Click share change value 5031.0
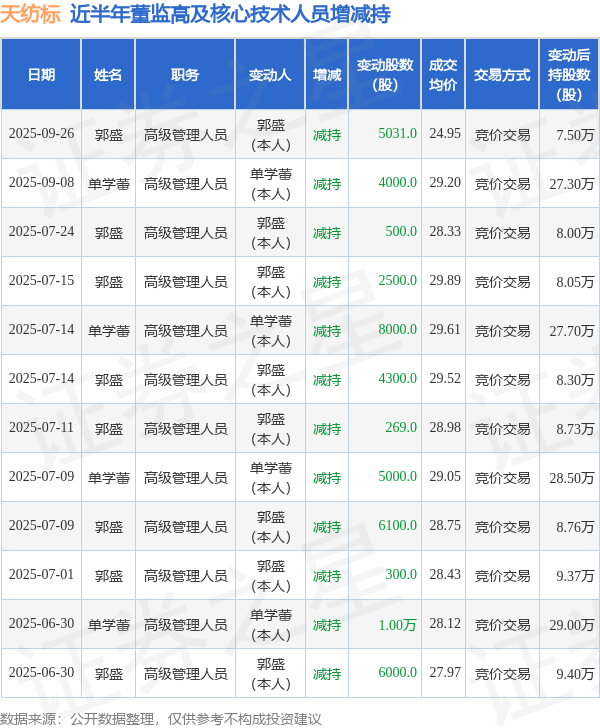Viewport: 600px width, 728px height. tap(398, 134)
